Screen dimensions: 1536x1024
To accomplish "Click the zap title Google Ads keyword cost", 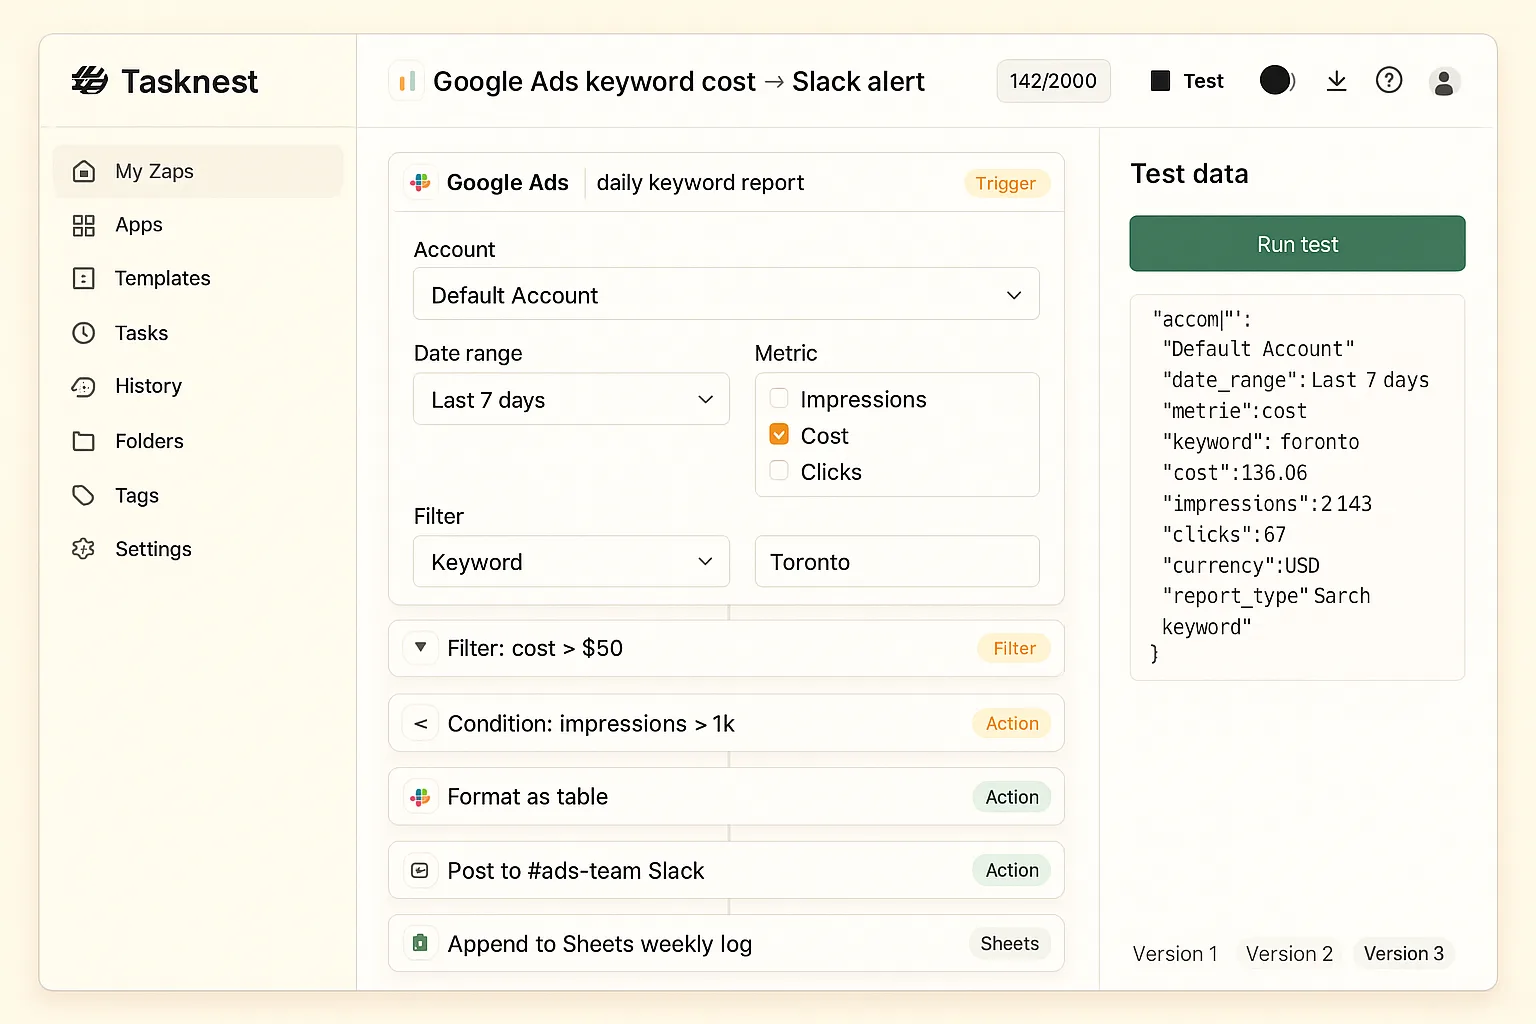I will pos(679,81).
